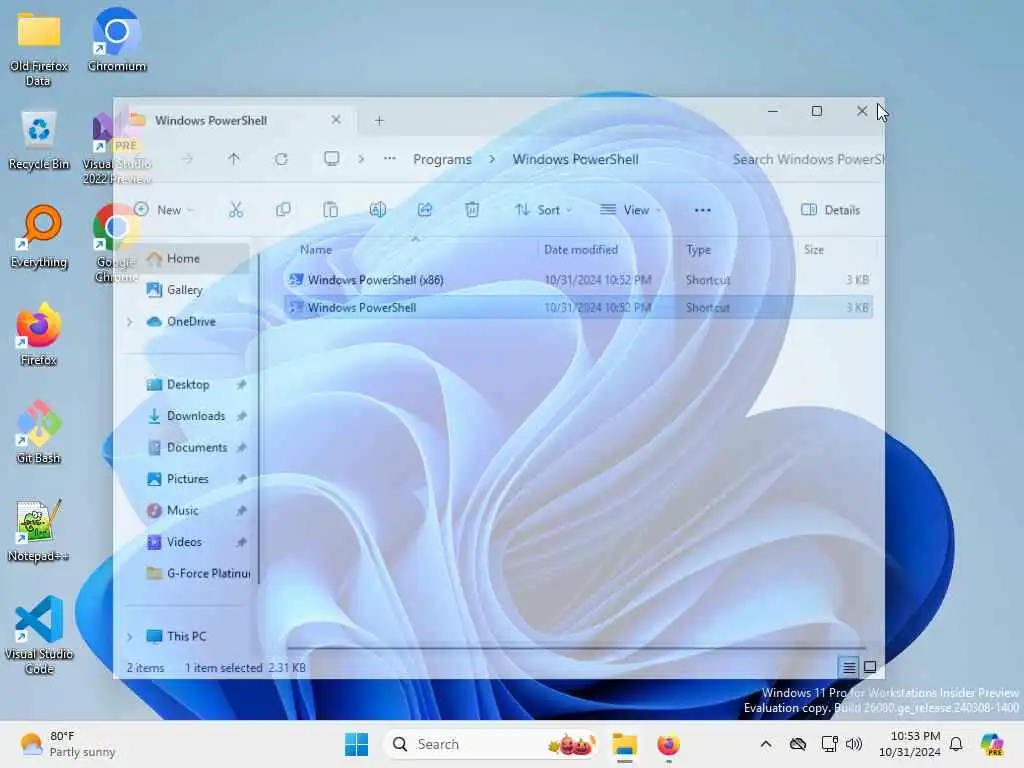Click the horizontal scrollbar in file list
Screen dimensions: 1024x768
577,648
